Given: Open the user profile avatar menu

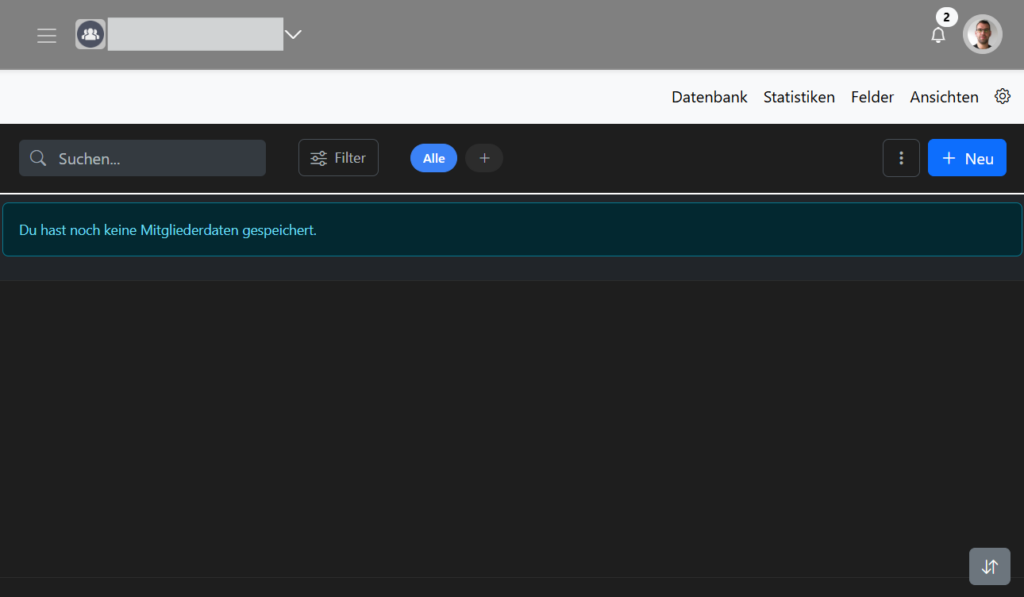Looking at the screenshot, I should [x=982, y=35].
